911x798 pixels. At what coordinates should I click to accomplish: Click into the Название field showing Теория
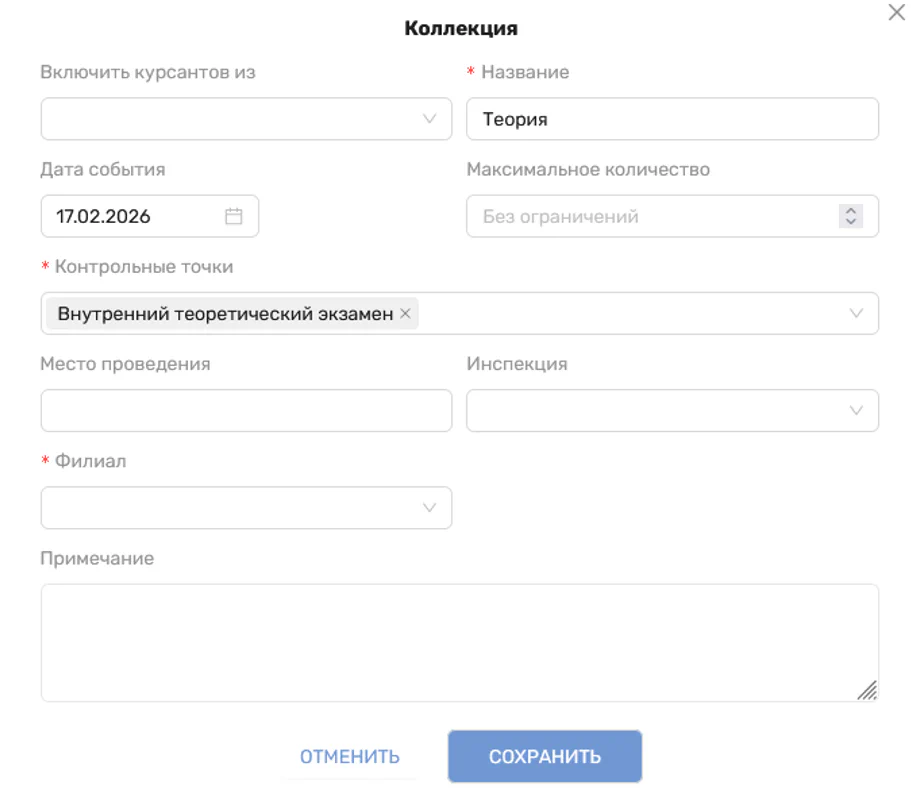coord(670,118)
